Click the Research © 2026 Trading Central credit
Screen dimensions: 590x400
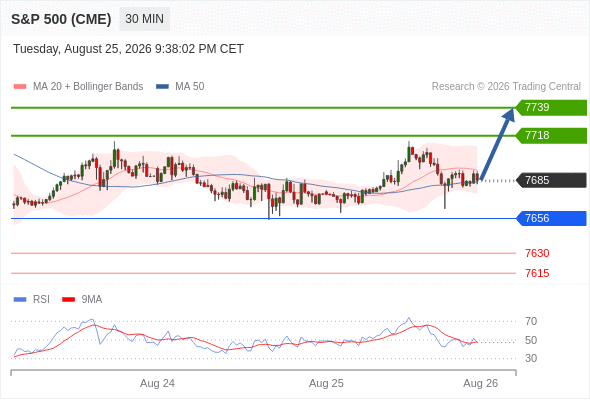[506, 87]
